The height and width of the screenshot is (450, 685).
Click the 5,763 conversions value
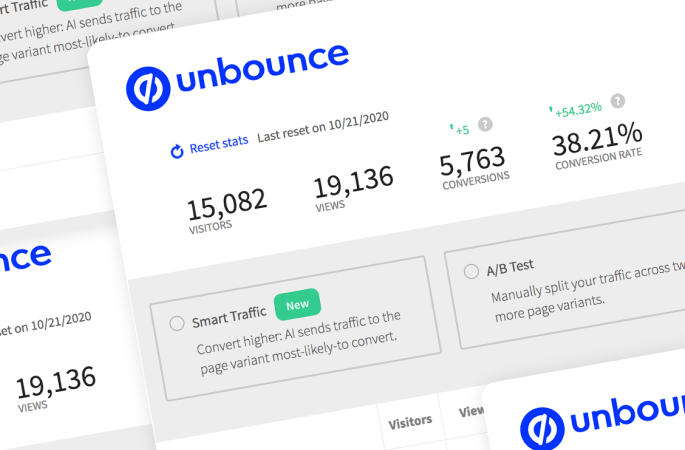pyautogui.click(x=472, y=160)
